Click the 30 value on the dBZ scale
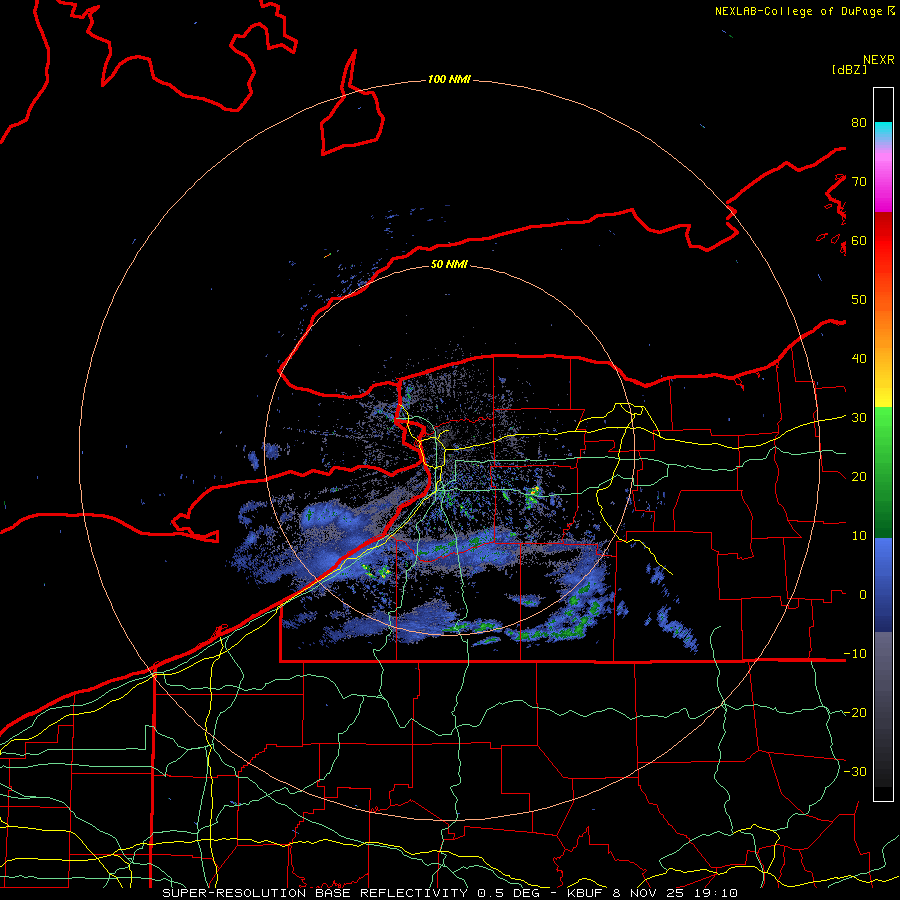Image resolution: width=900 pixels, height=900 pixels. click(859, 417)
